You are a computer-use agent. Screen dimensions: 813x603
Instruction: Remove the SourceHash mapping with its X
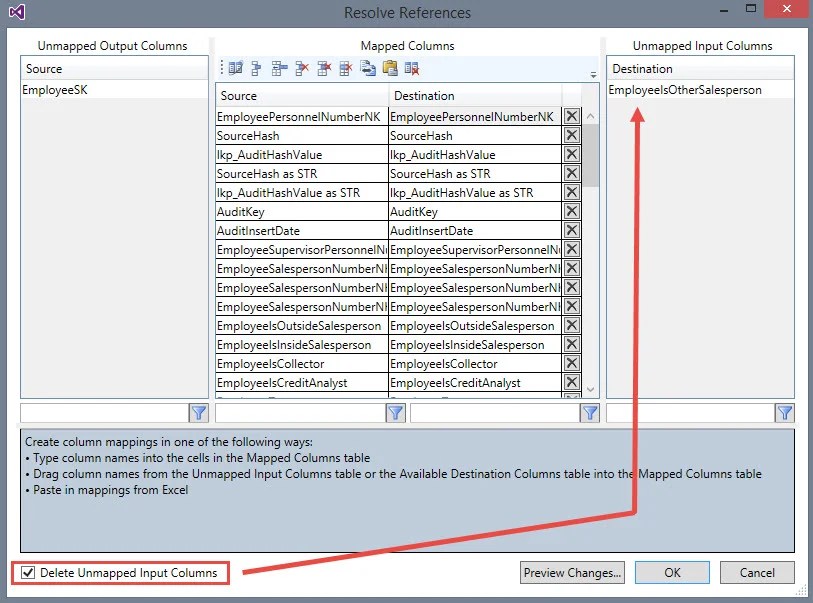(571, 135)
